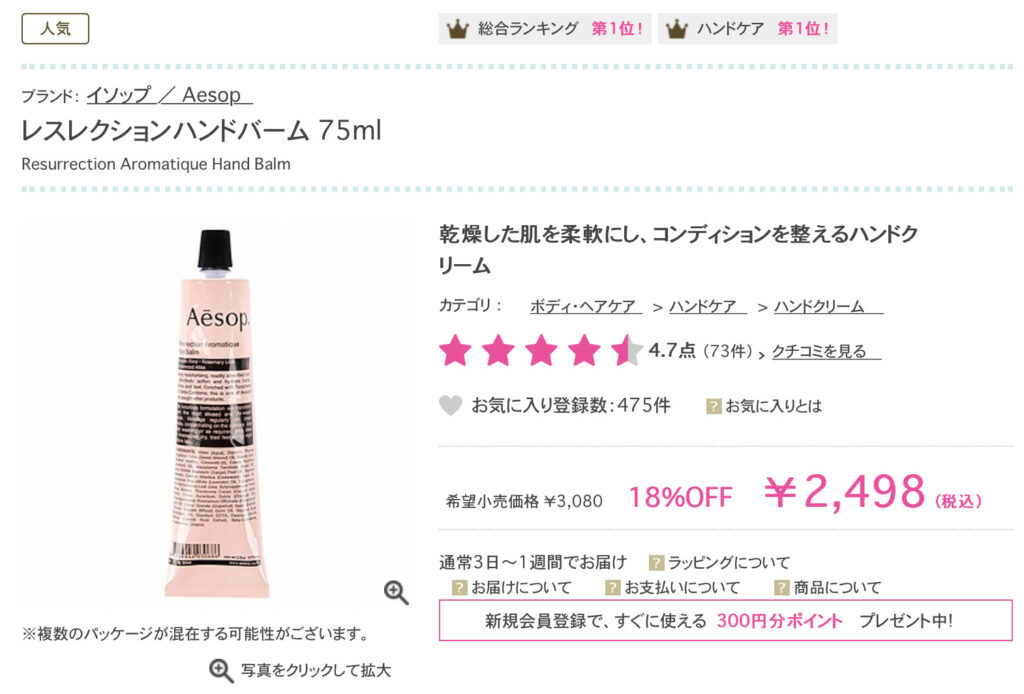Image resolution: width=1024 pixels, height=694 pixels.
Task: Click the magnifier icon on product image
Action: coord(396,592)
